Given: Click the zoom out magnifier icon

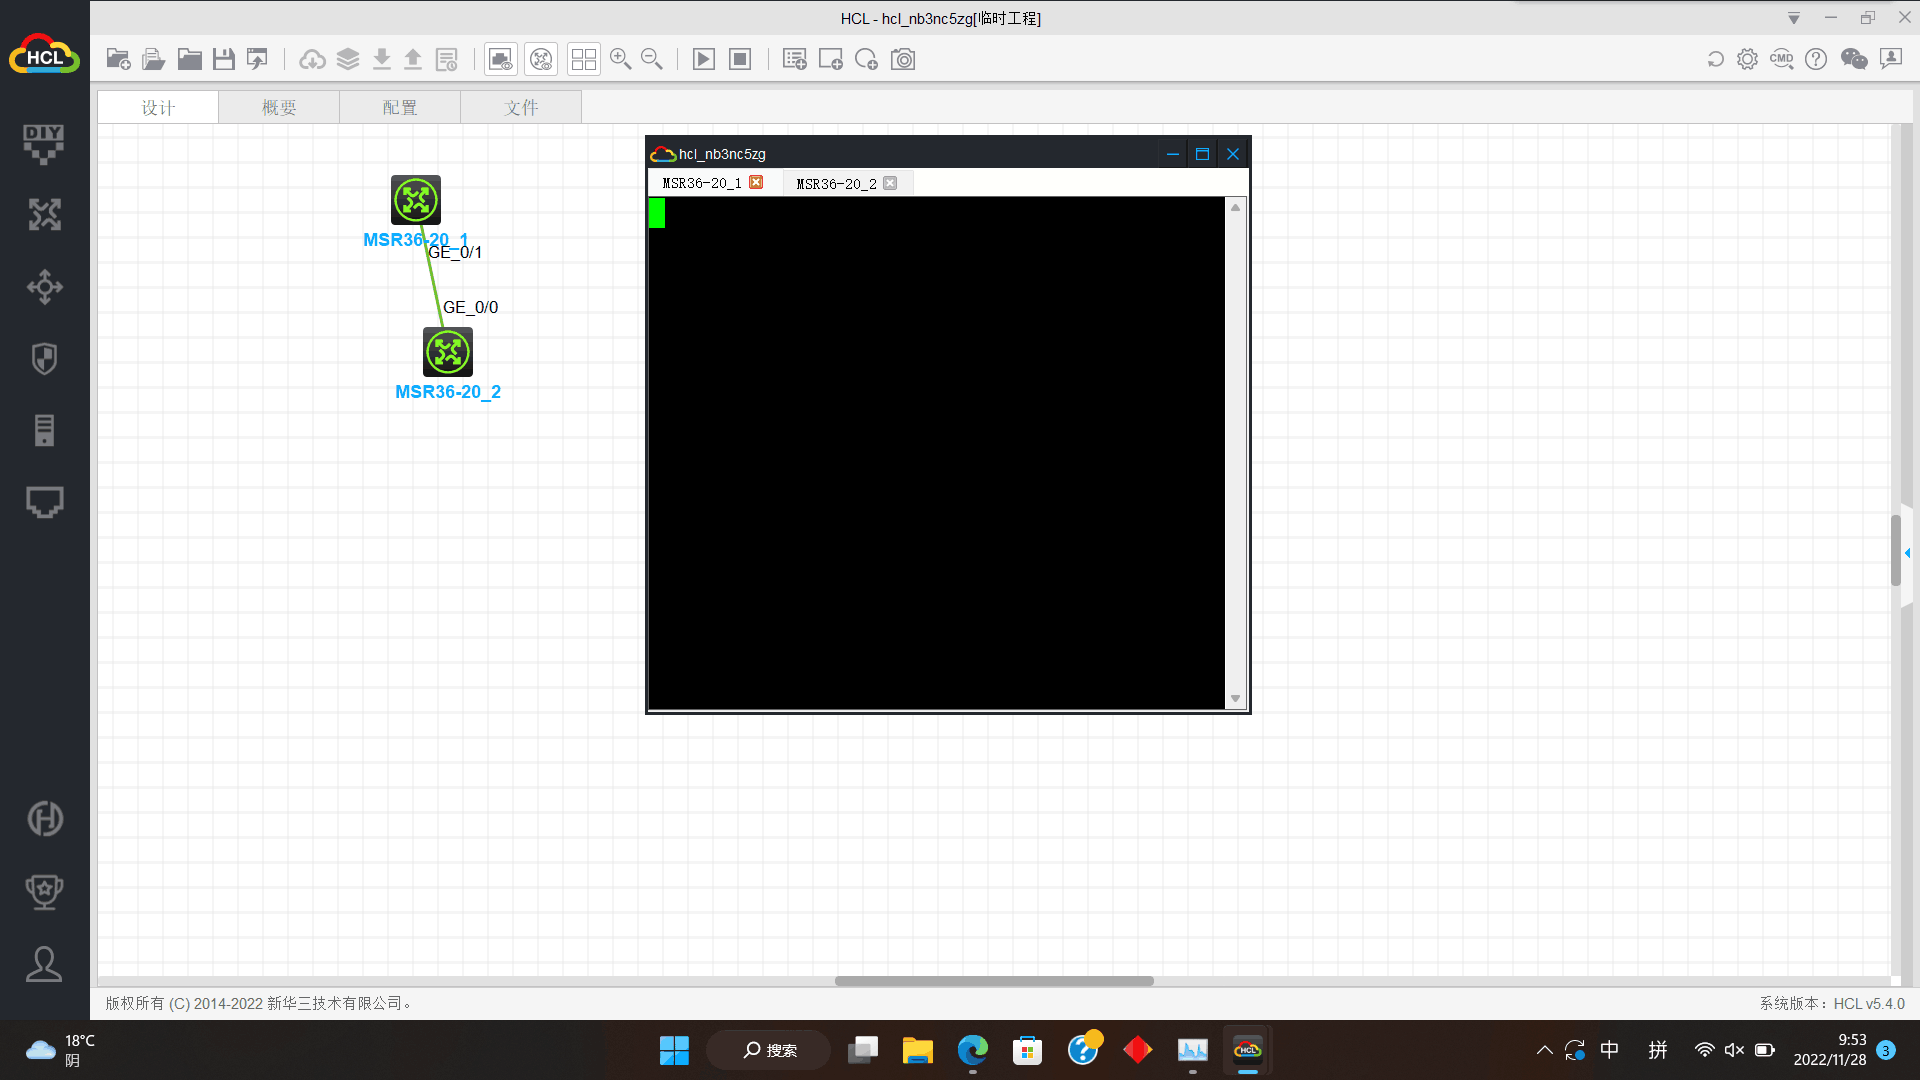Looking at the screenshot, I should pos(652,60).
